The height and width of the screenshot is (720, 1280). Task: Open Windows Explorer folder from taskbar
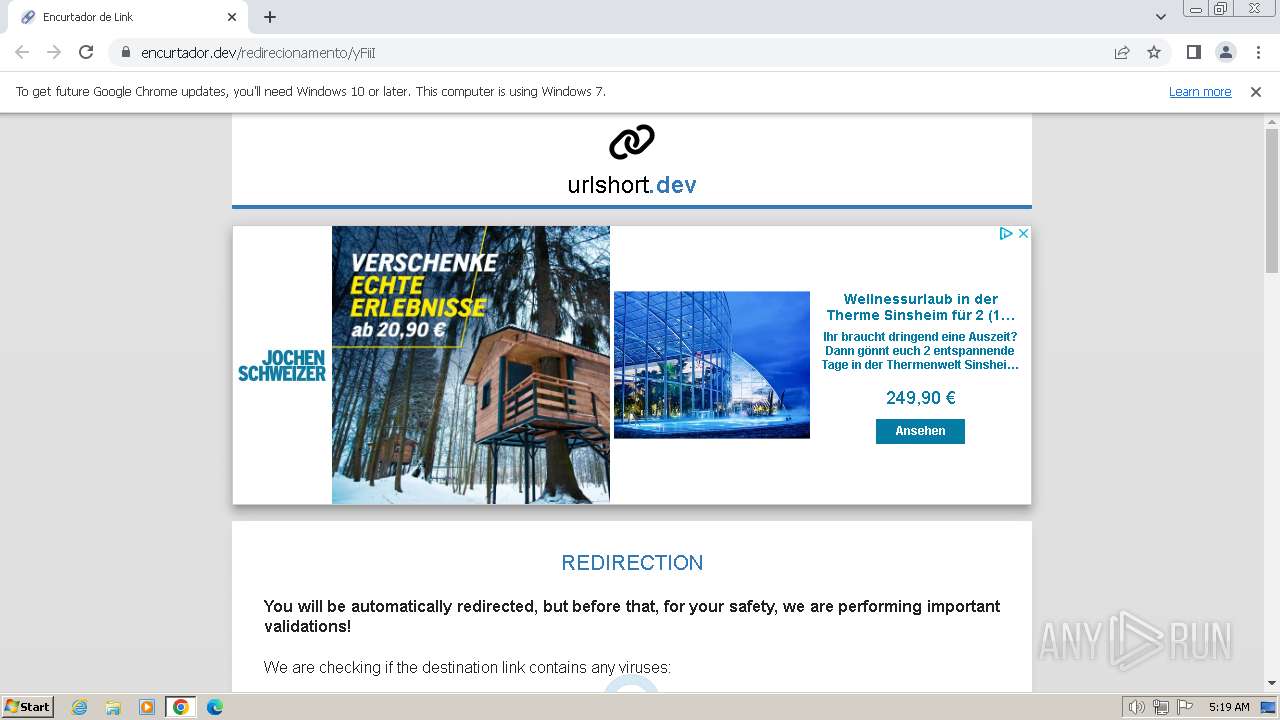click(113, 707)
